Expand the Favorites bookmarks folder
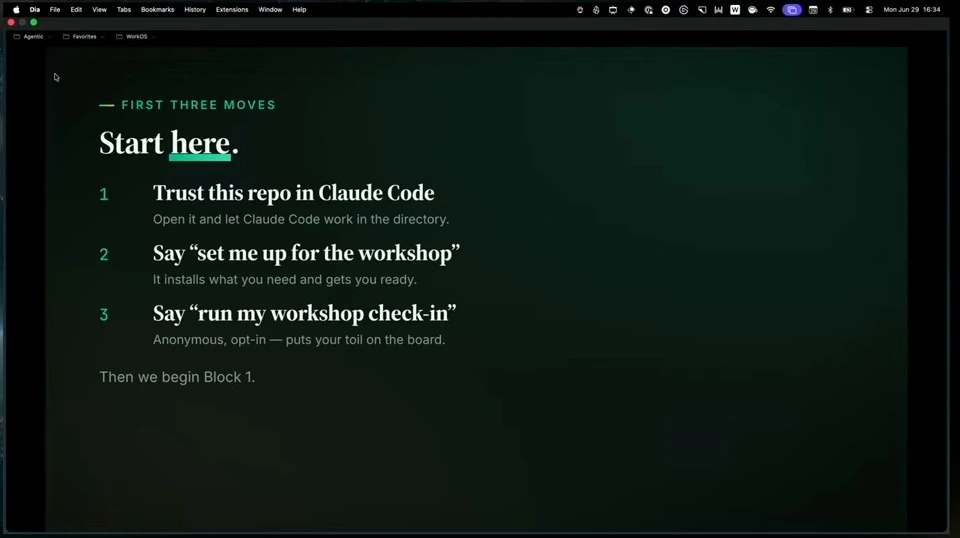Viewport: 960px width, 538px height. [84, 37]
